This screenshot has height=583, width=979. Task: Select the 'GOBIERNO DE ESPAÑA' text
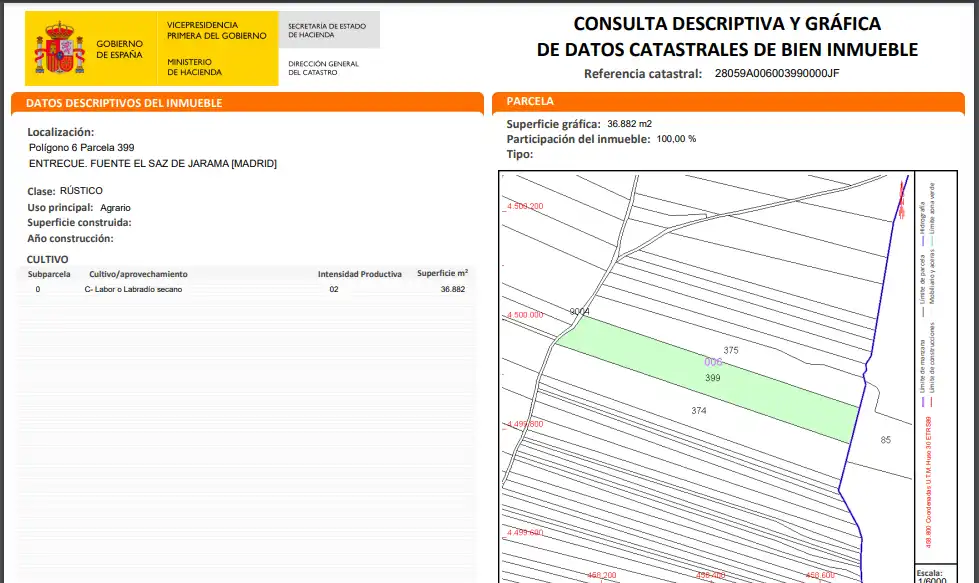click(119, 49)
